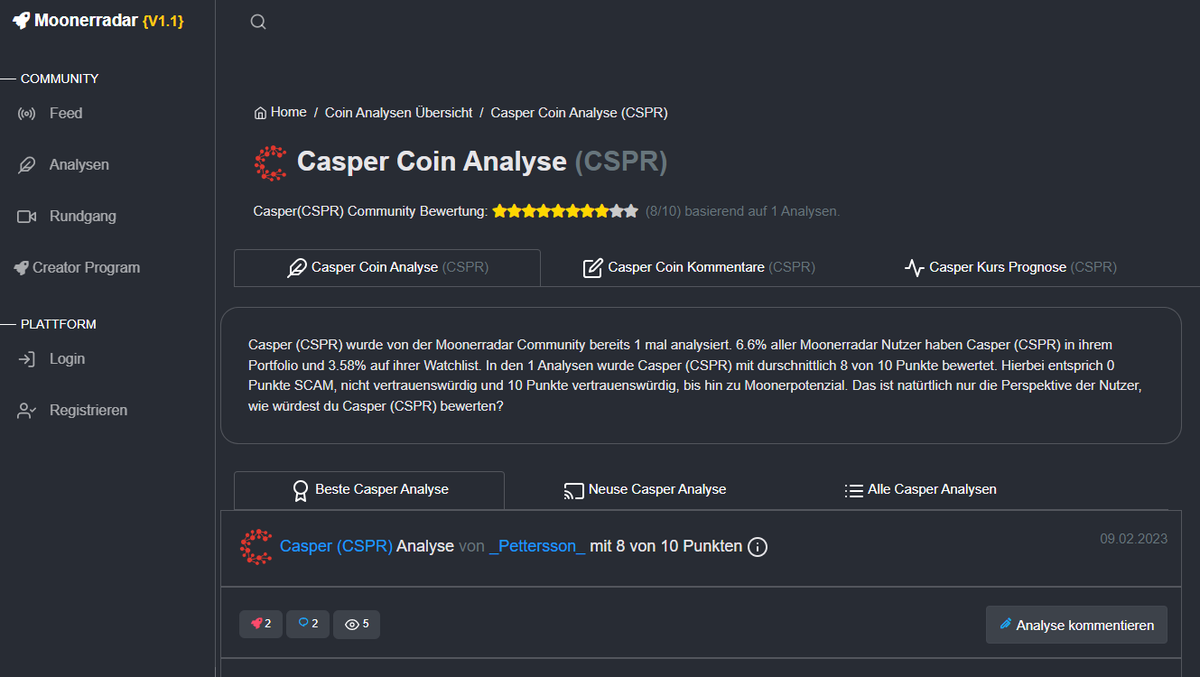Click the feather icon on Casper Coin Analyse tab
This screenshot has height=677, width=1200.
pyautogui.click(x=297, y=268)
